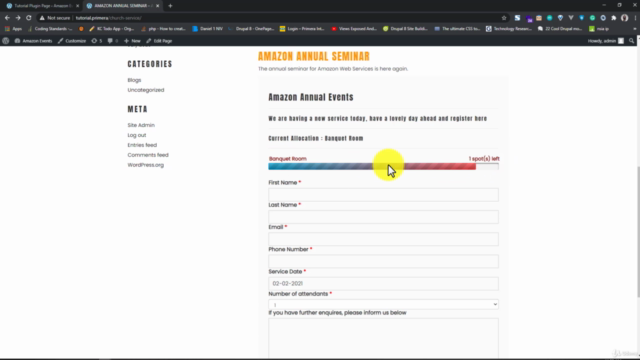Expand the Number of attendants dropdown
The height and width of the screenshot is (360, 640).
[x=383, y=304]
